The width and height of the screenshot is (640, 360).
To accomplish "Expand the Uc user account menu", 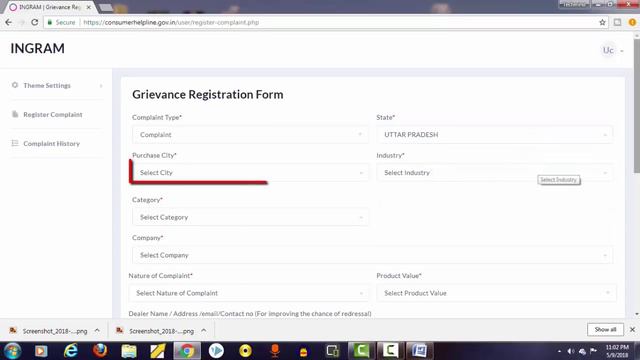I will (x=613, y=50).
